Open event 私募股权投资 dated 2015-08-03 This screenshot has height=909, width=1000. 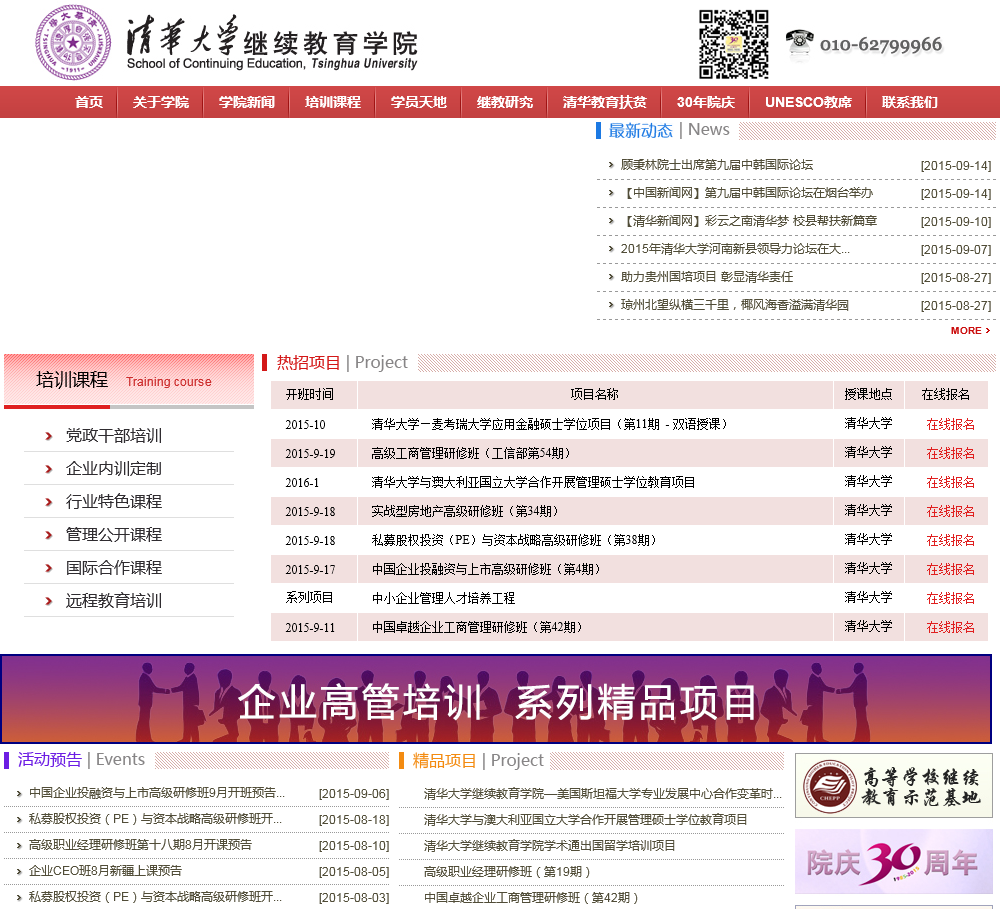click(x=155, y=897)
